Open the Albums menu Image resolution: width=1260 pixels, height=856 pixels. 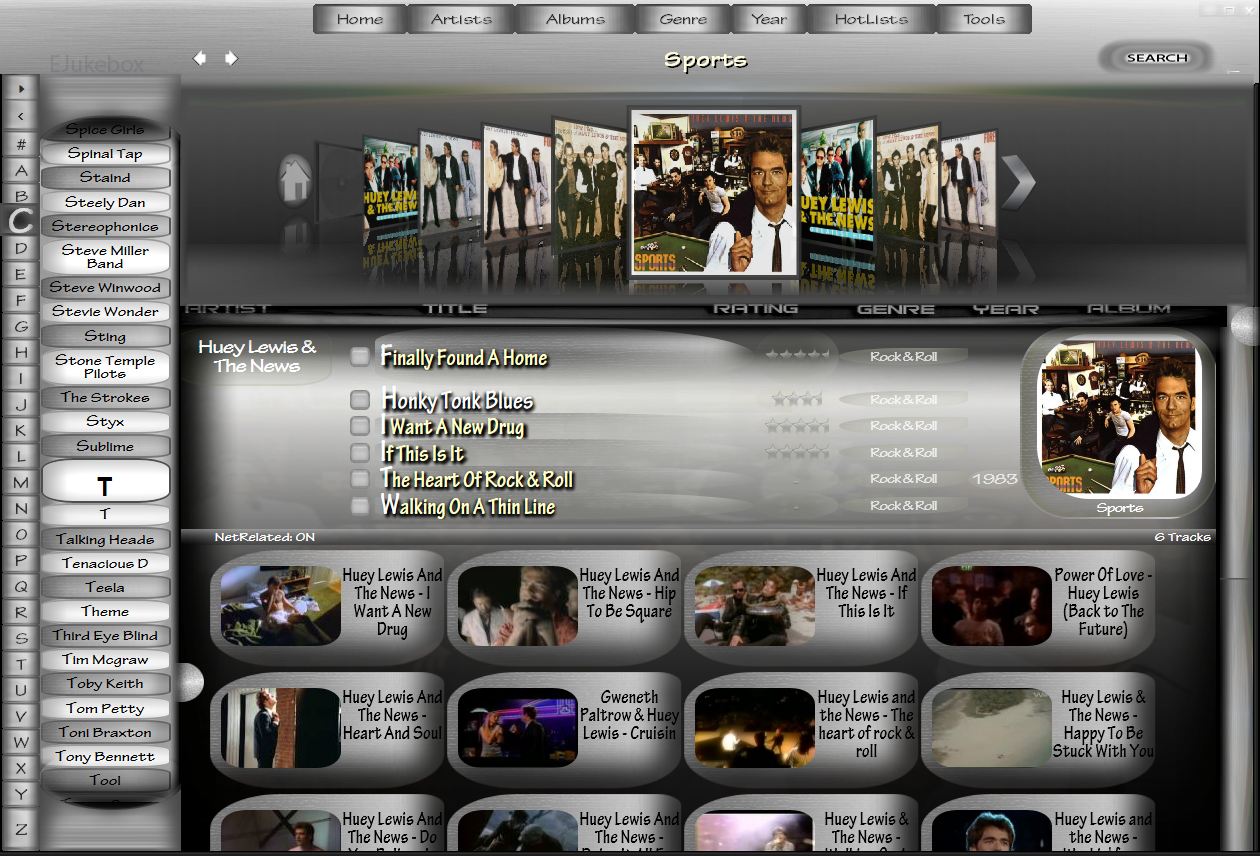coord(575,19)
